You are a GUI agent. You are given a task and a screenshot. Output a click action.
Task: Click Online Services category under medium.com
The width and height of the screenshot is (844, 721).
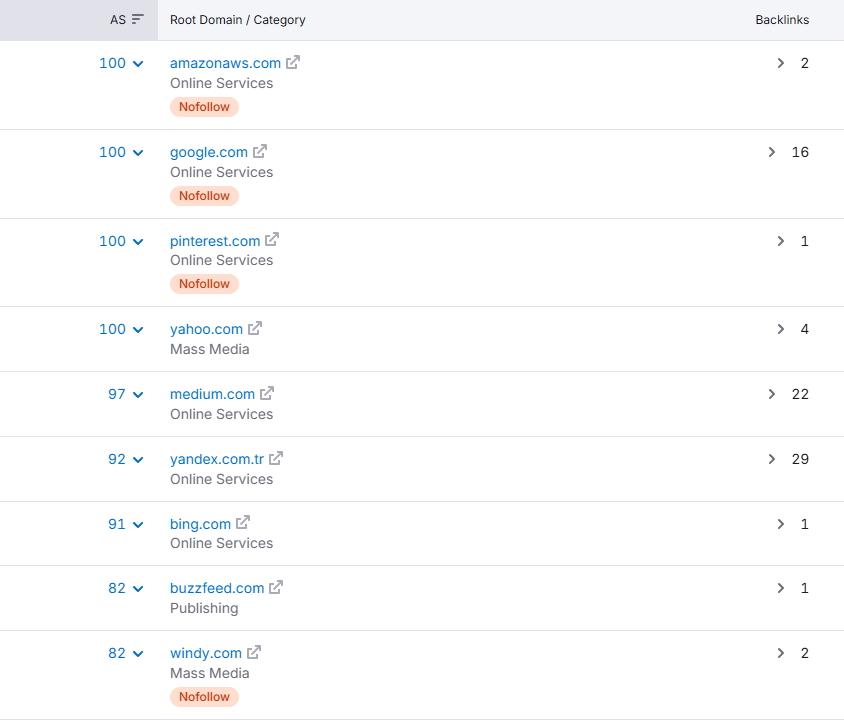221,414
